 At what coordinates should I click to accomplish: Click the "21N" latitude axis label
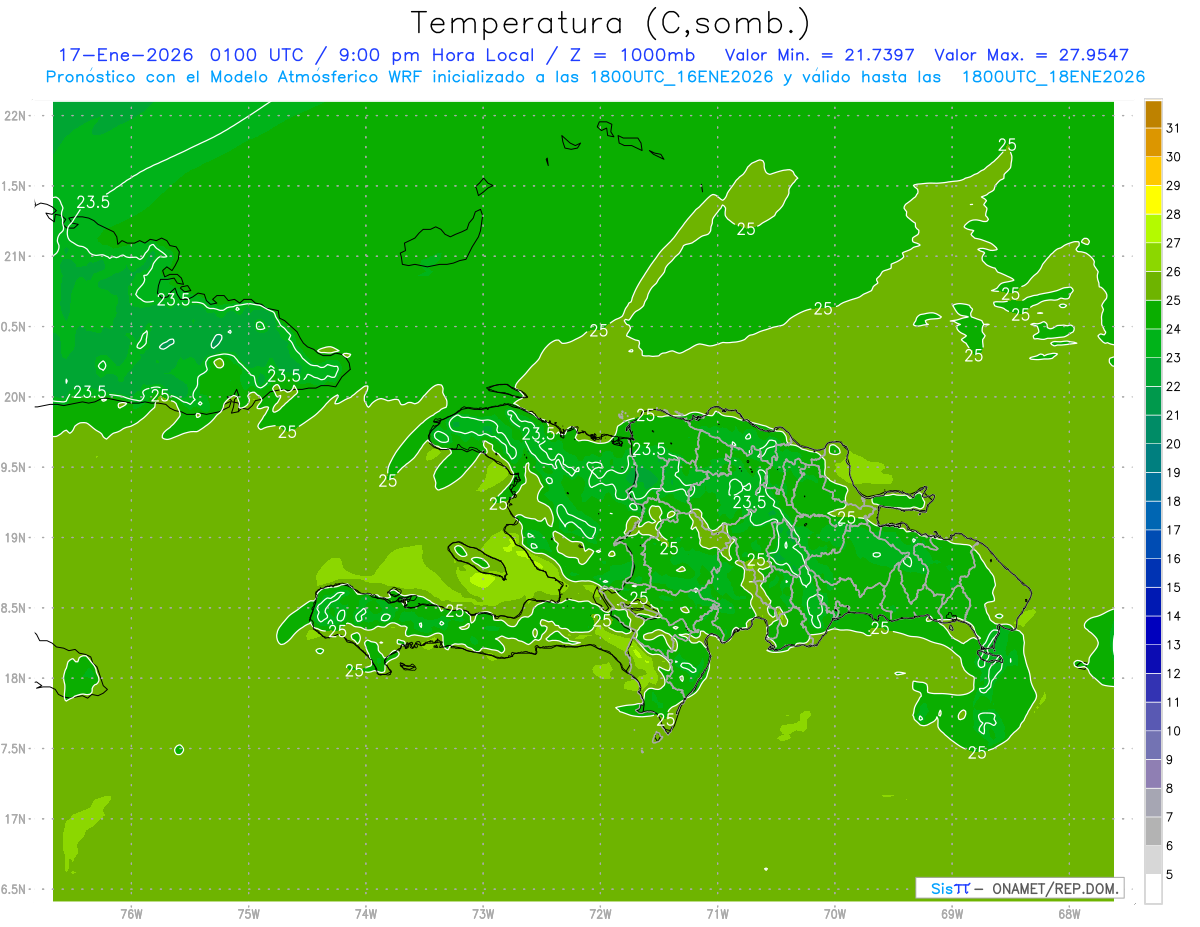coord(13,257)
